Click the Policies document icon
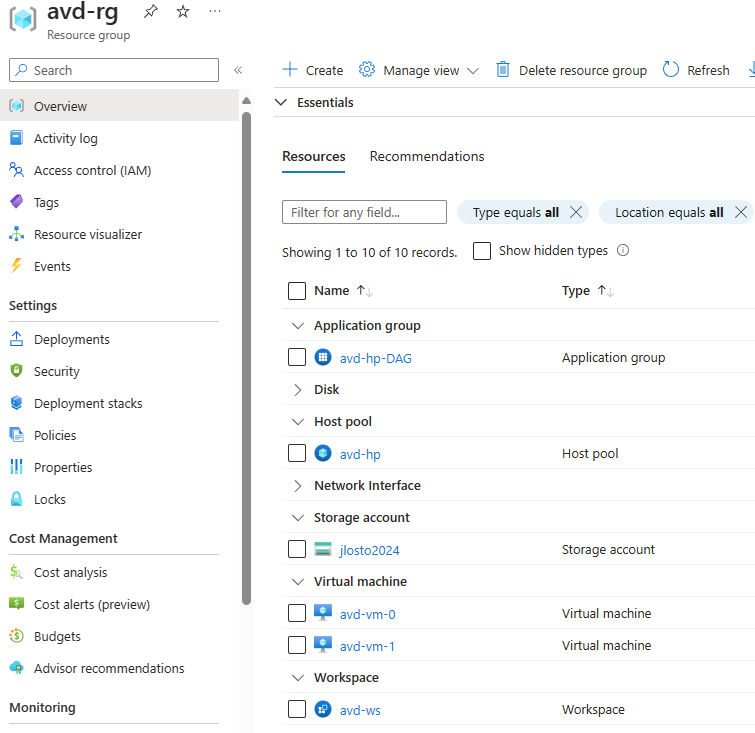 coord(16,435)
